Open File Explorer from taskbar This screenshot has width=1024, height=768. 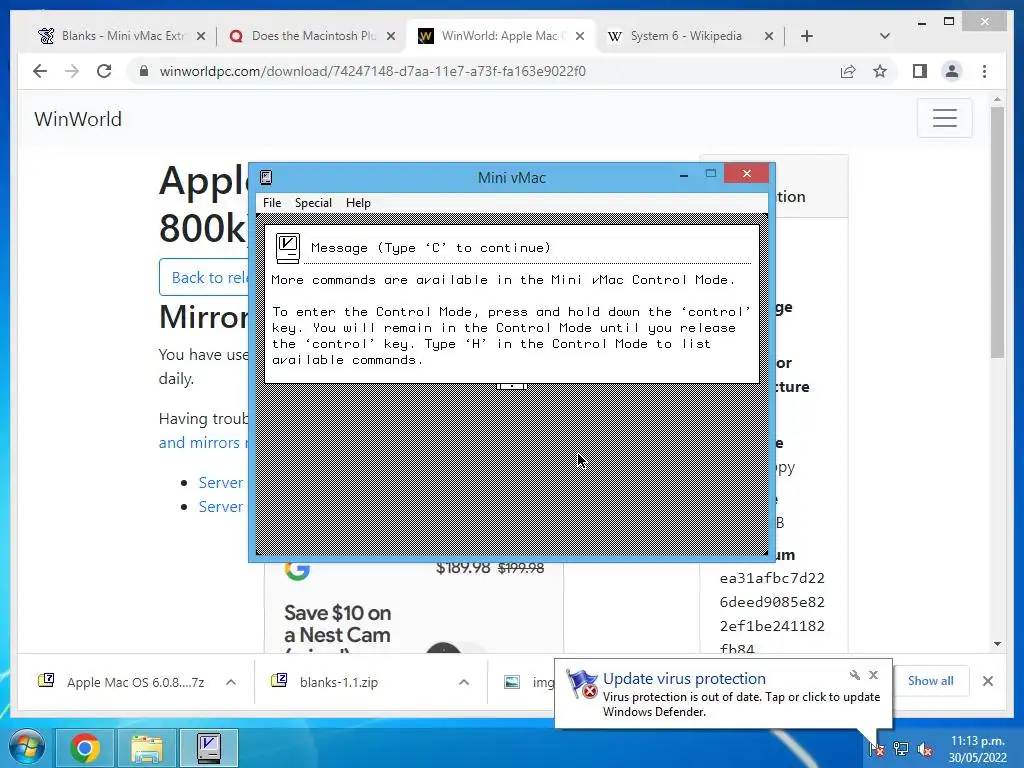point(147,748)
